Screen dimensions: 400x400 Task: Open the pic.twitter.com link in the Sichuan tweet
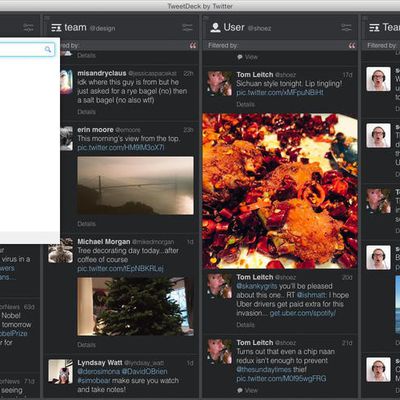(x=280, y=92)
